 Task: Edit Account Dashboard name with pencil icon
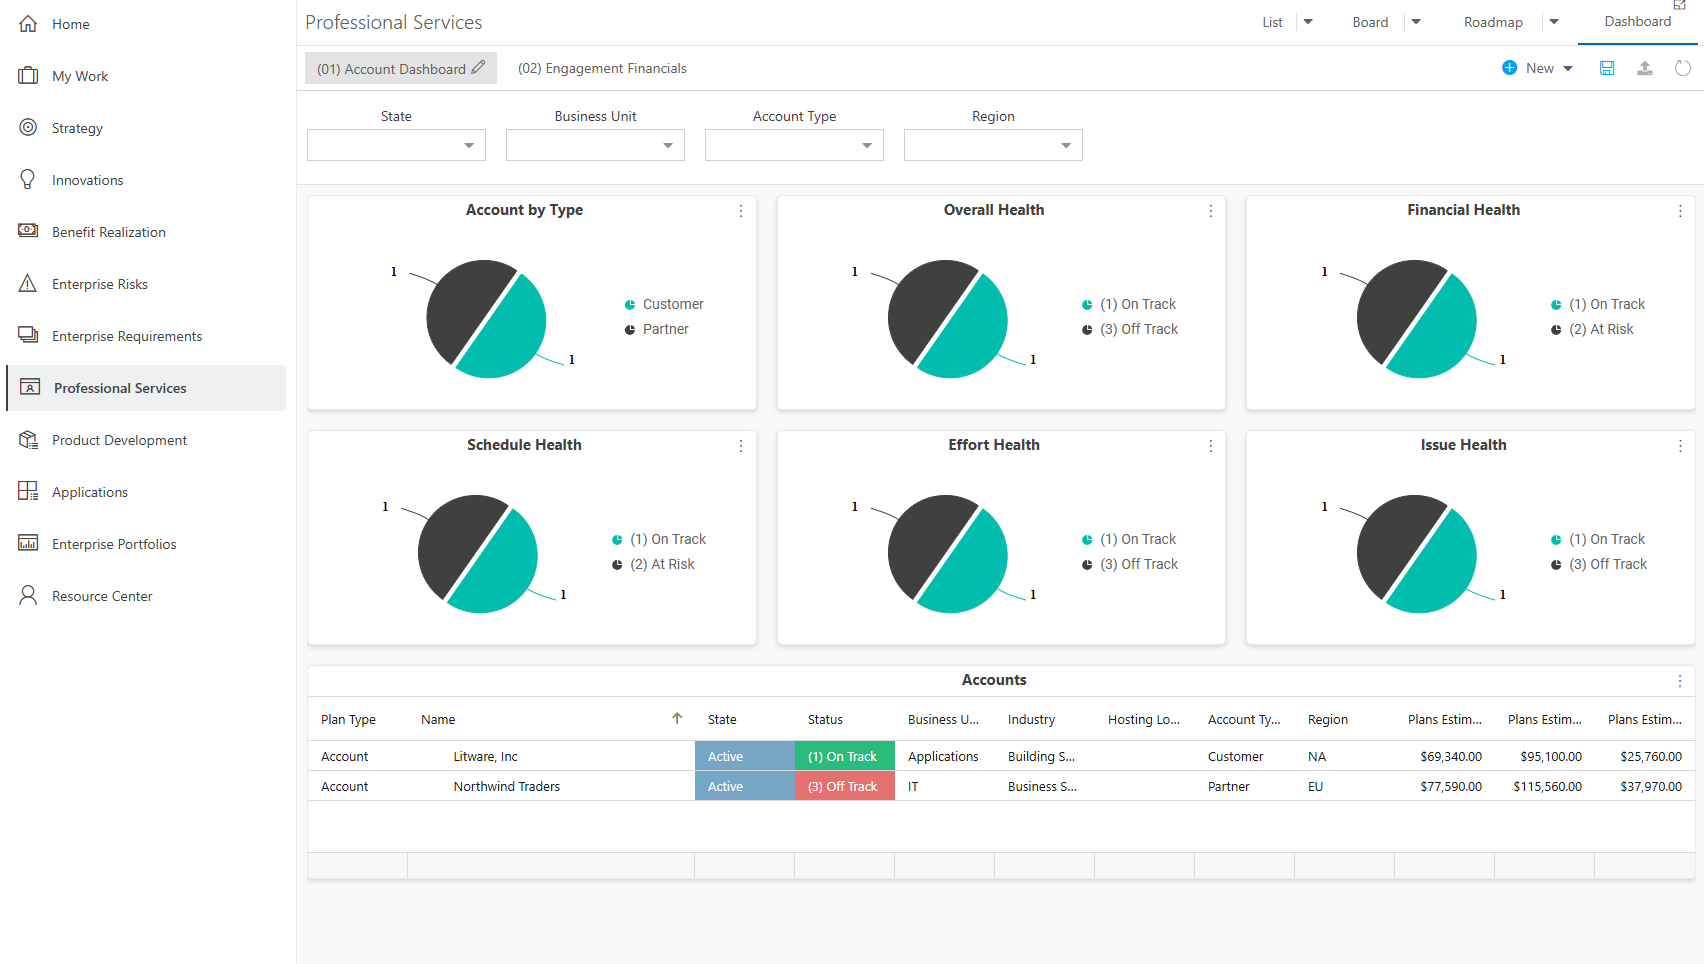(x=478, y=68)
